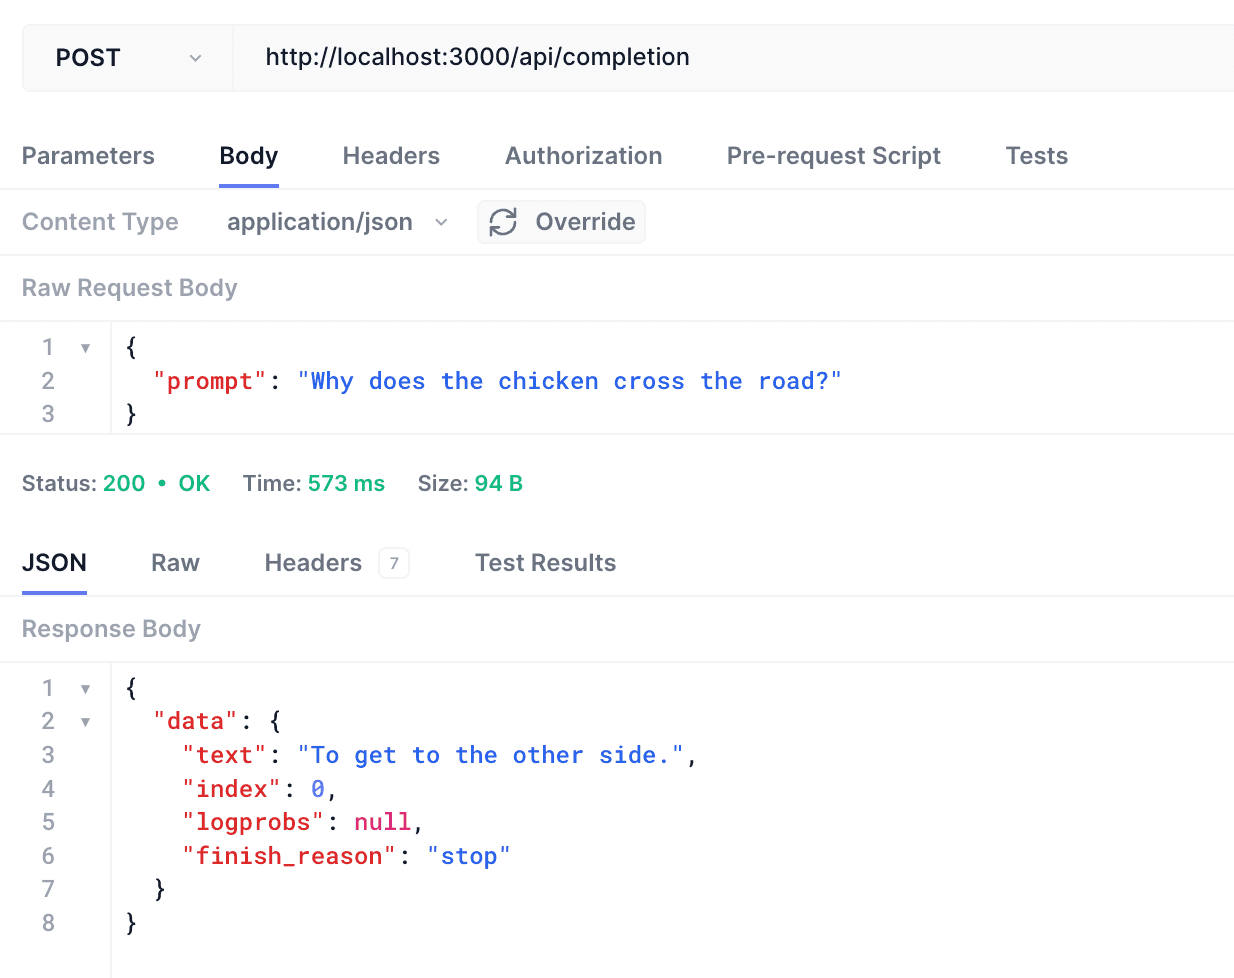View the Raw response tab
The width and height of the screenshot is (1234, 978).
tap(175, 563)
